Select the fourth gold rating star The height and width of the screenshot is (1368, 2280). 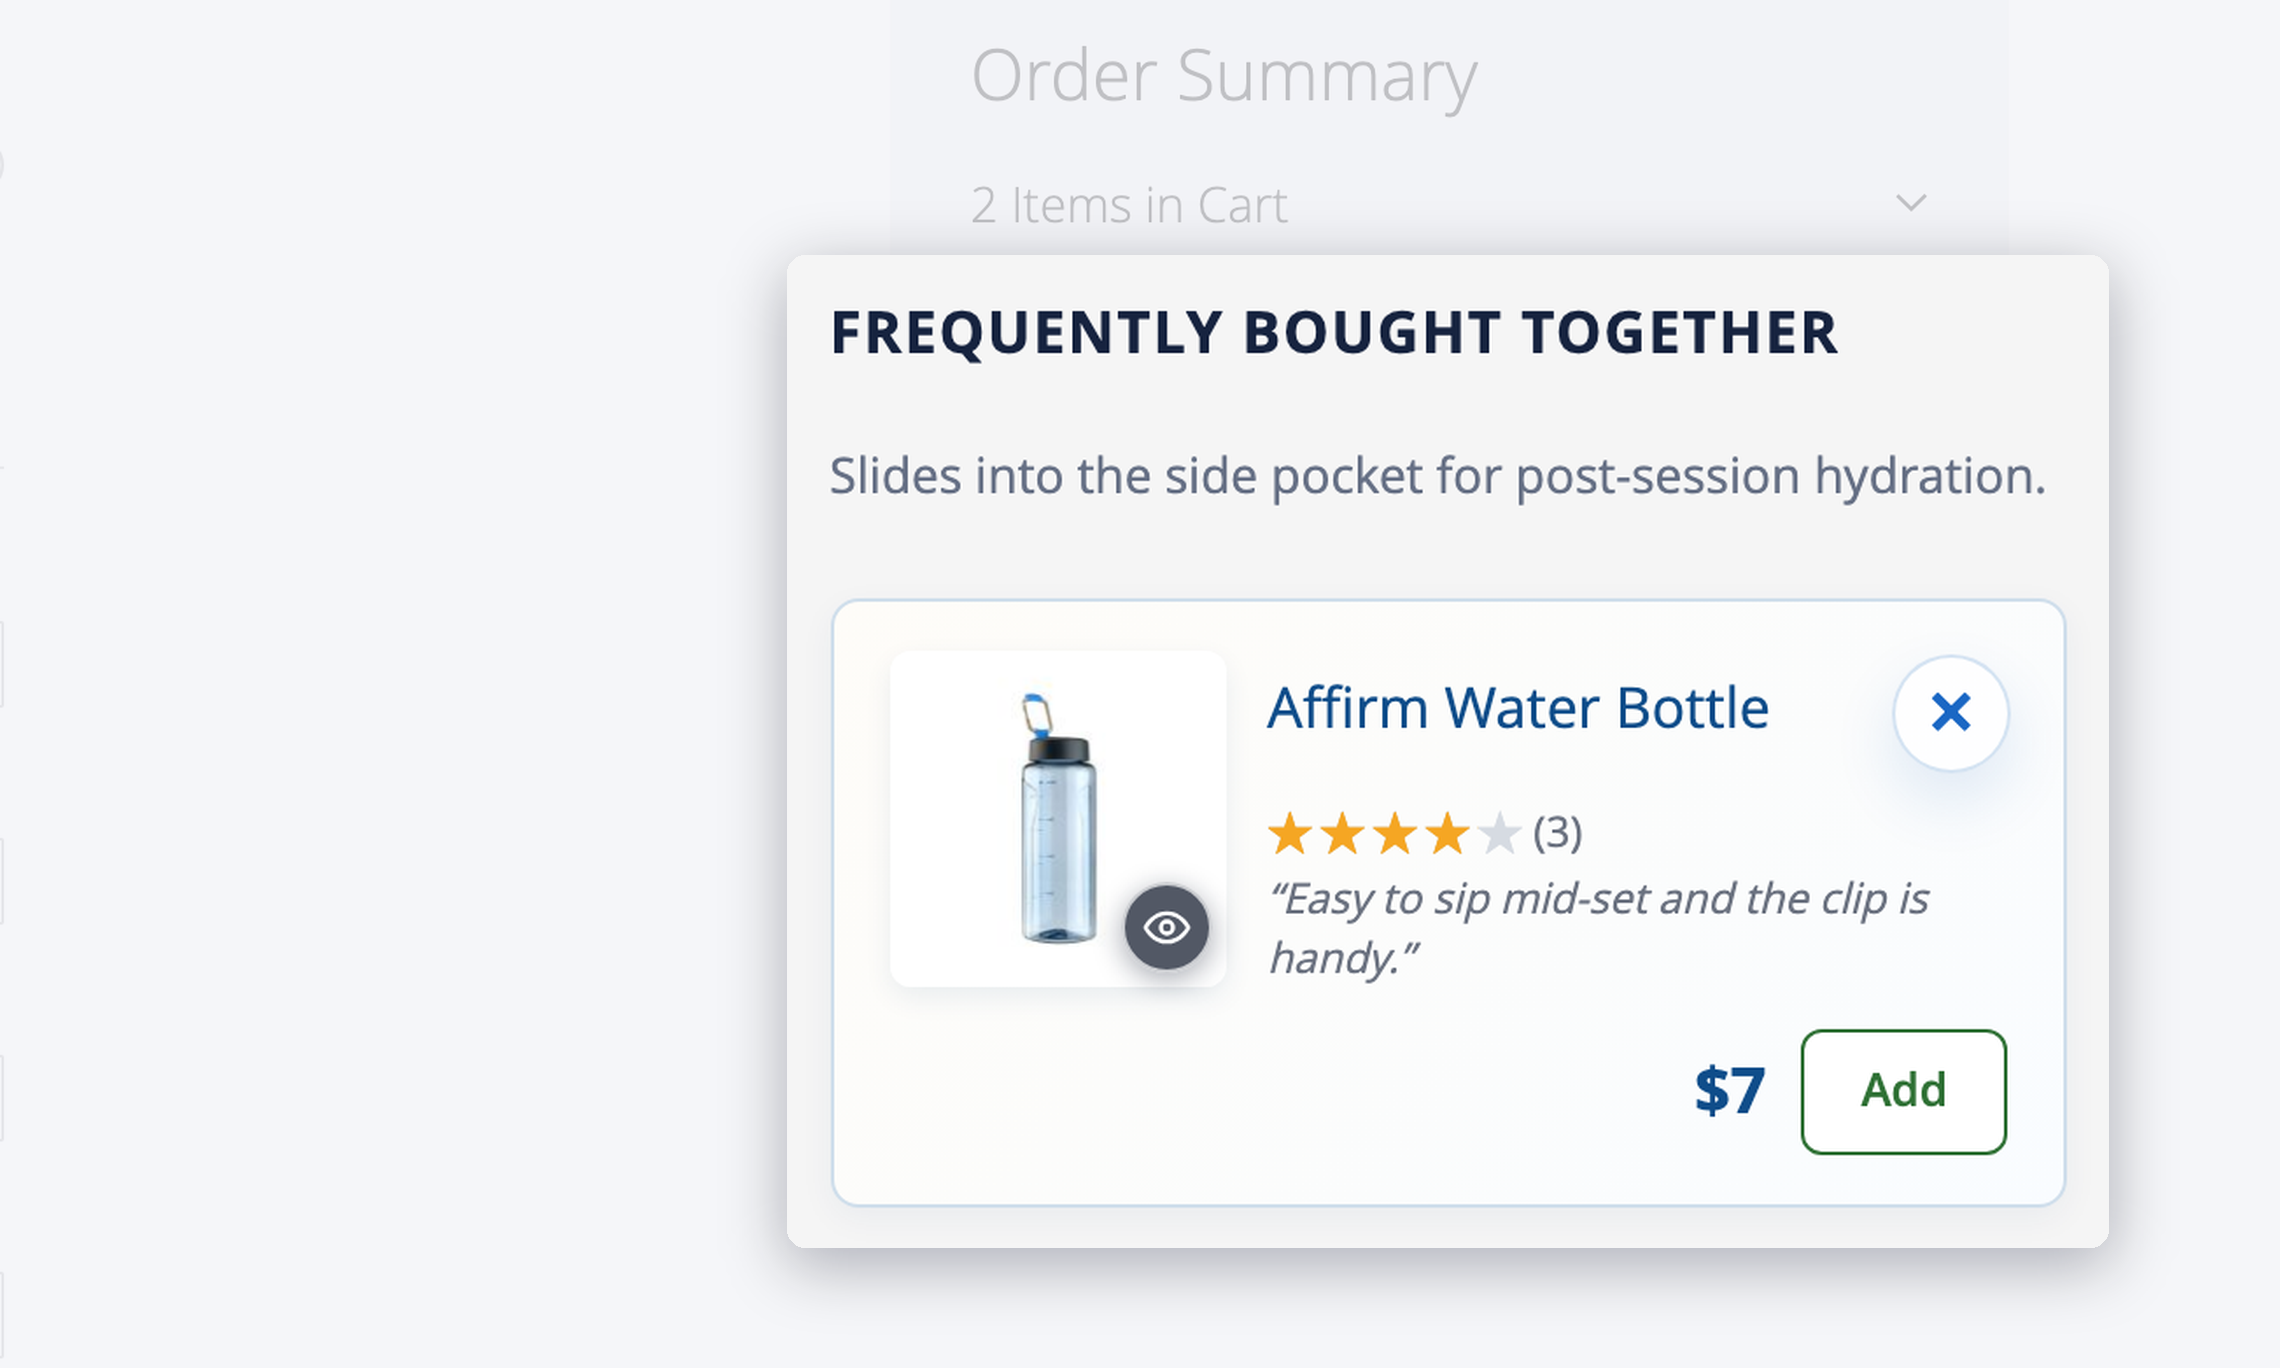tap(1446, 833)
